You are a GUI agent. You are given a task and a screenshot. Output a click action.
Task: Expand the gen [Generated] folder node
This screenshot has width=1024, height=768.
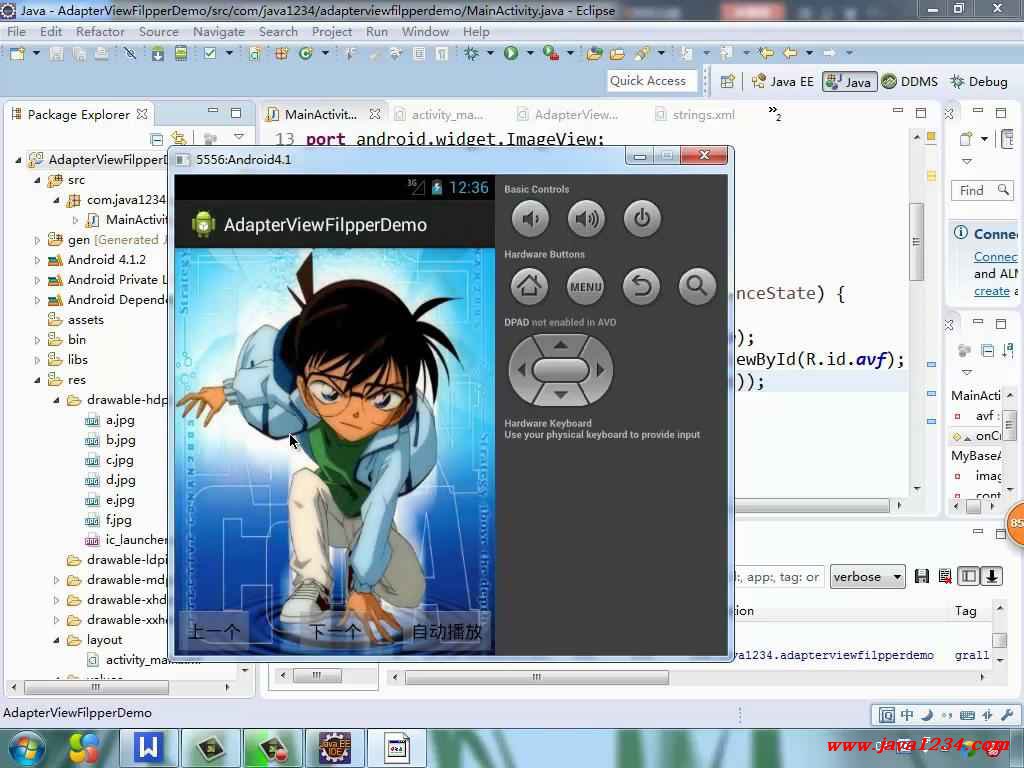coord(37,240)
